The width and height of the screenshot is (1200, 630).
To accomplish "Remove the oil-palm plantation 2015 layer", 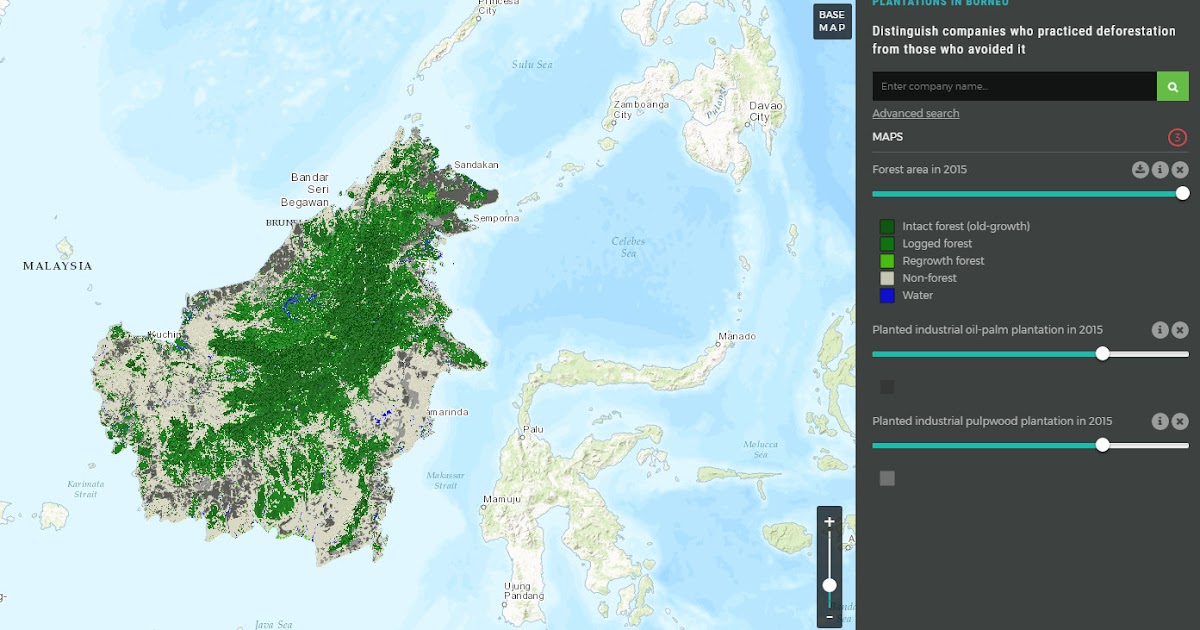I will pyautogui.click(x=1179, y=329).
